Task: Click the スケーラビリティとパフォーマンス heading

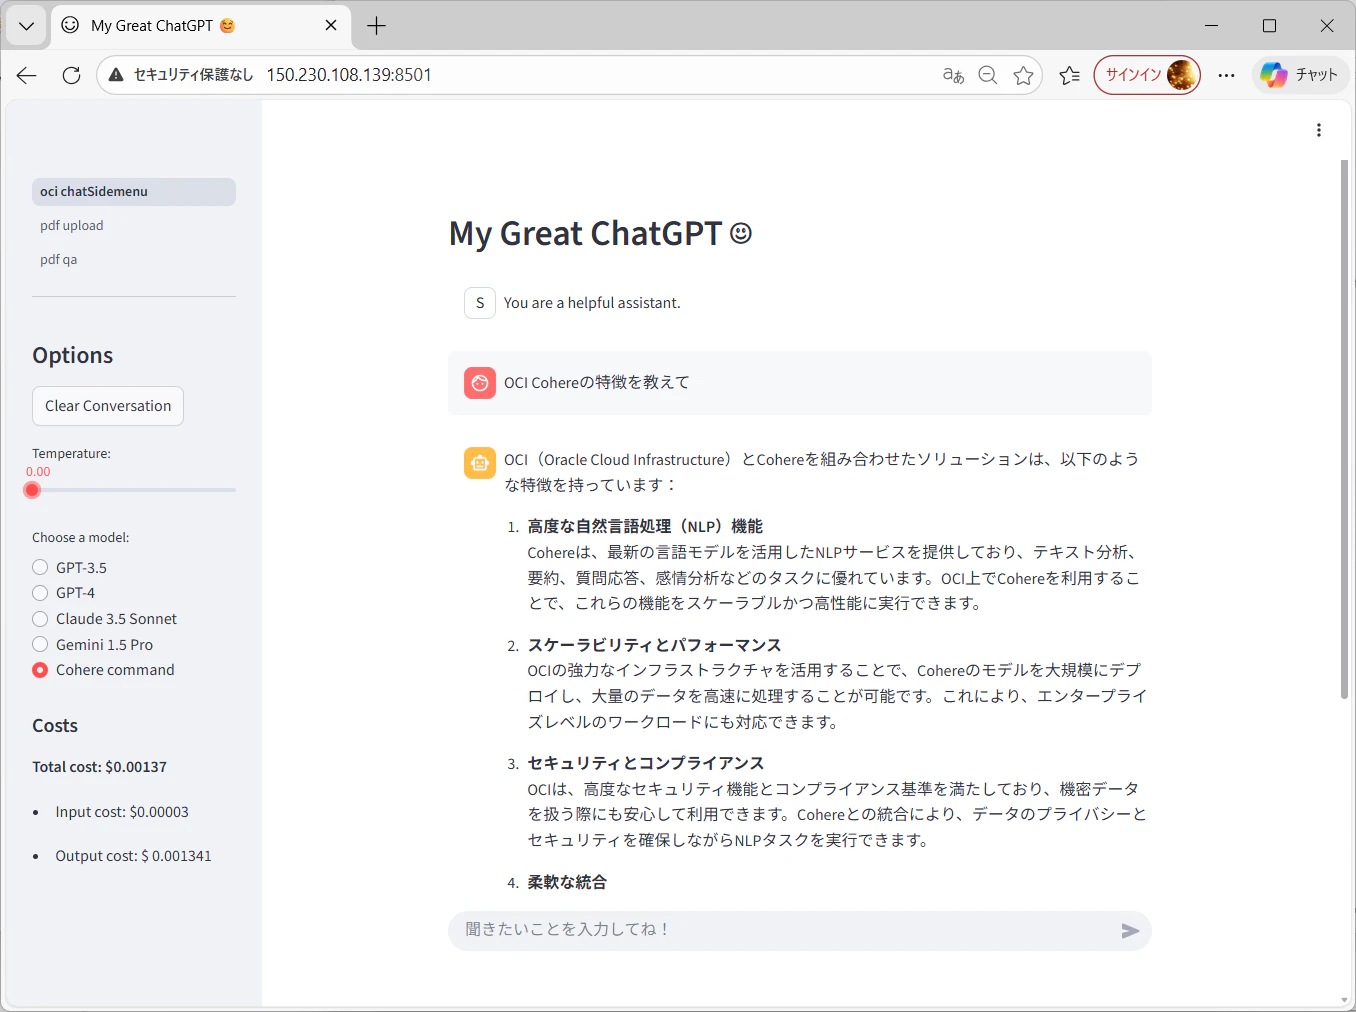Action: [655, 645]
